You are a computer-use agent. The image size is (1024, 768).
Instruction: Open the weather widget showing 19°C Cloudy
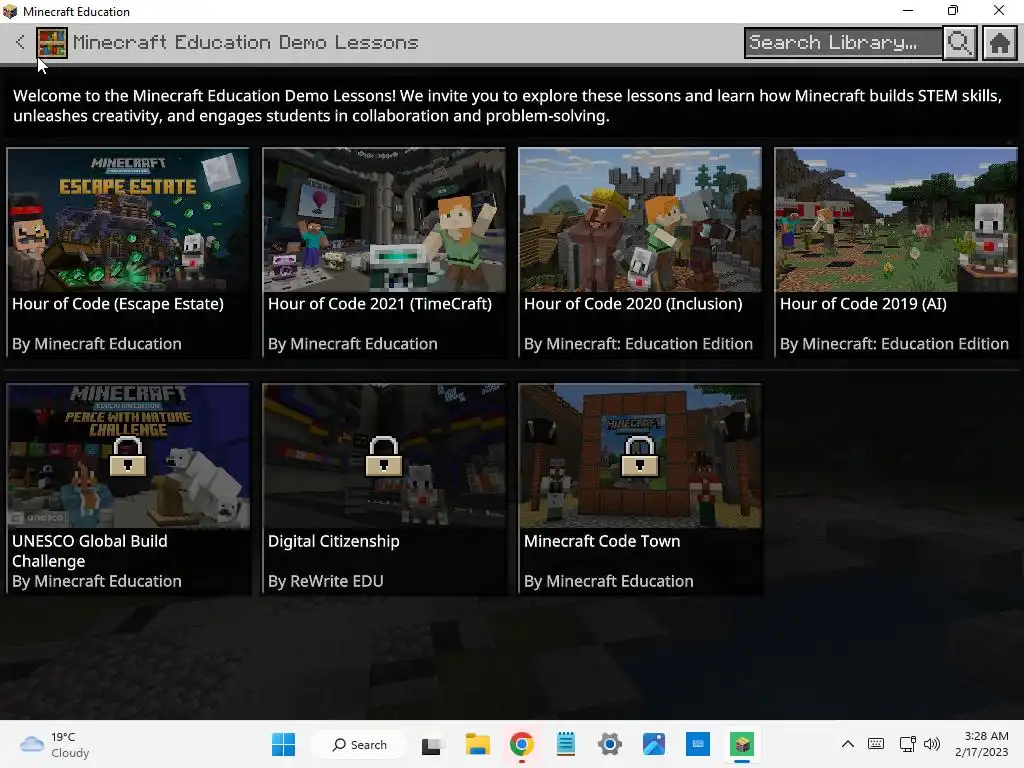click(55, 744)
